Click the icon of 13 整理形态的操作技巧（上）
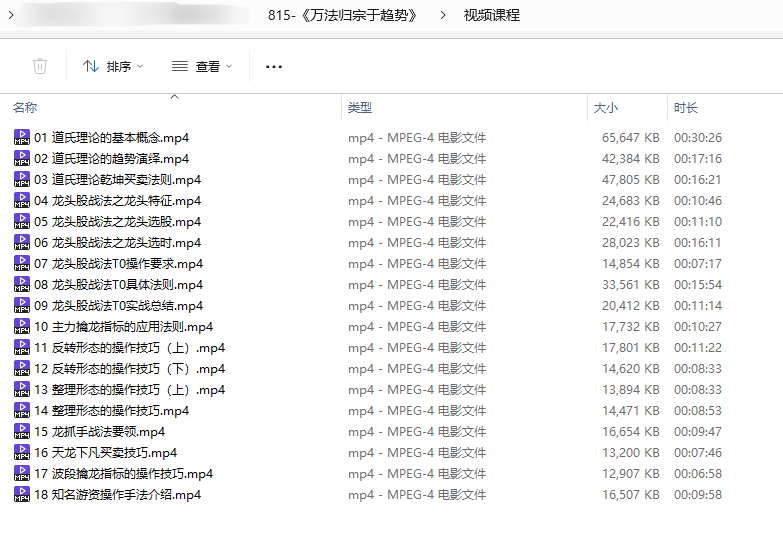This screenshot has height=556, width=783. point(22,390)
